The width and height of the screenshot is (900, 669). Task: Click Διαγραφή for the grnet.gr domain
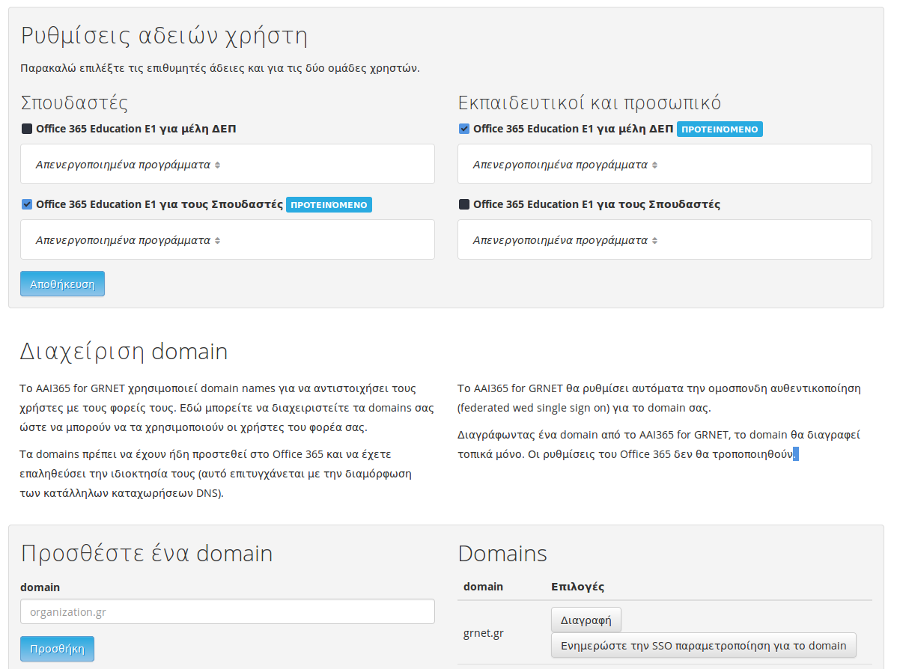coord(586,620)
